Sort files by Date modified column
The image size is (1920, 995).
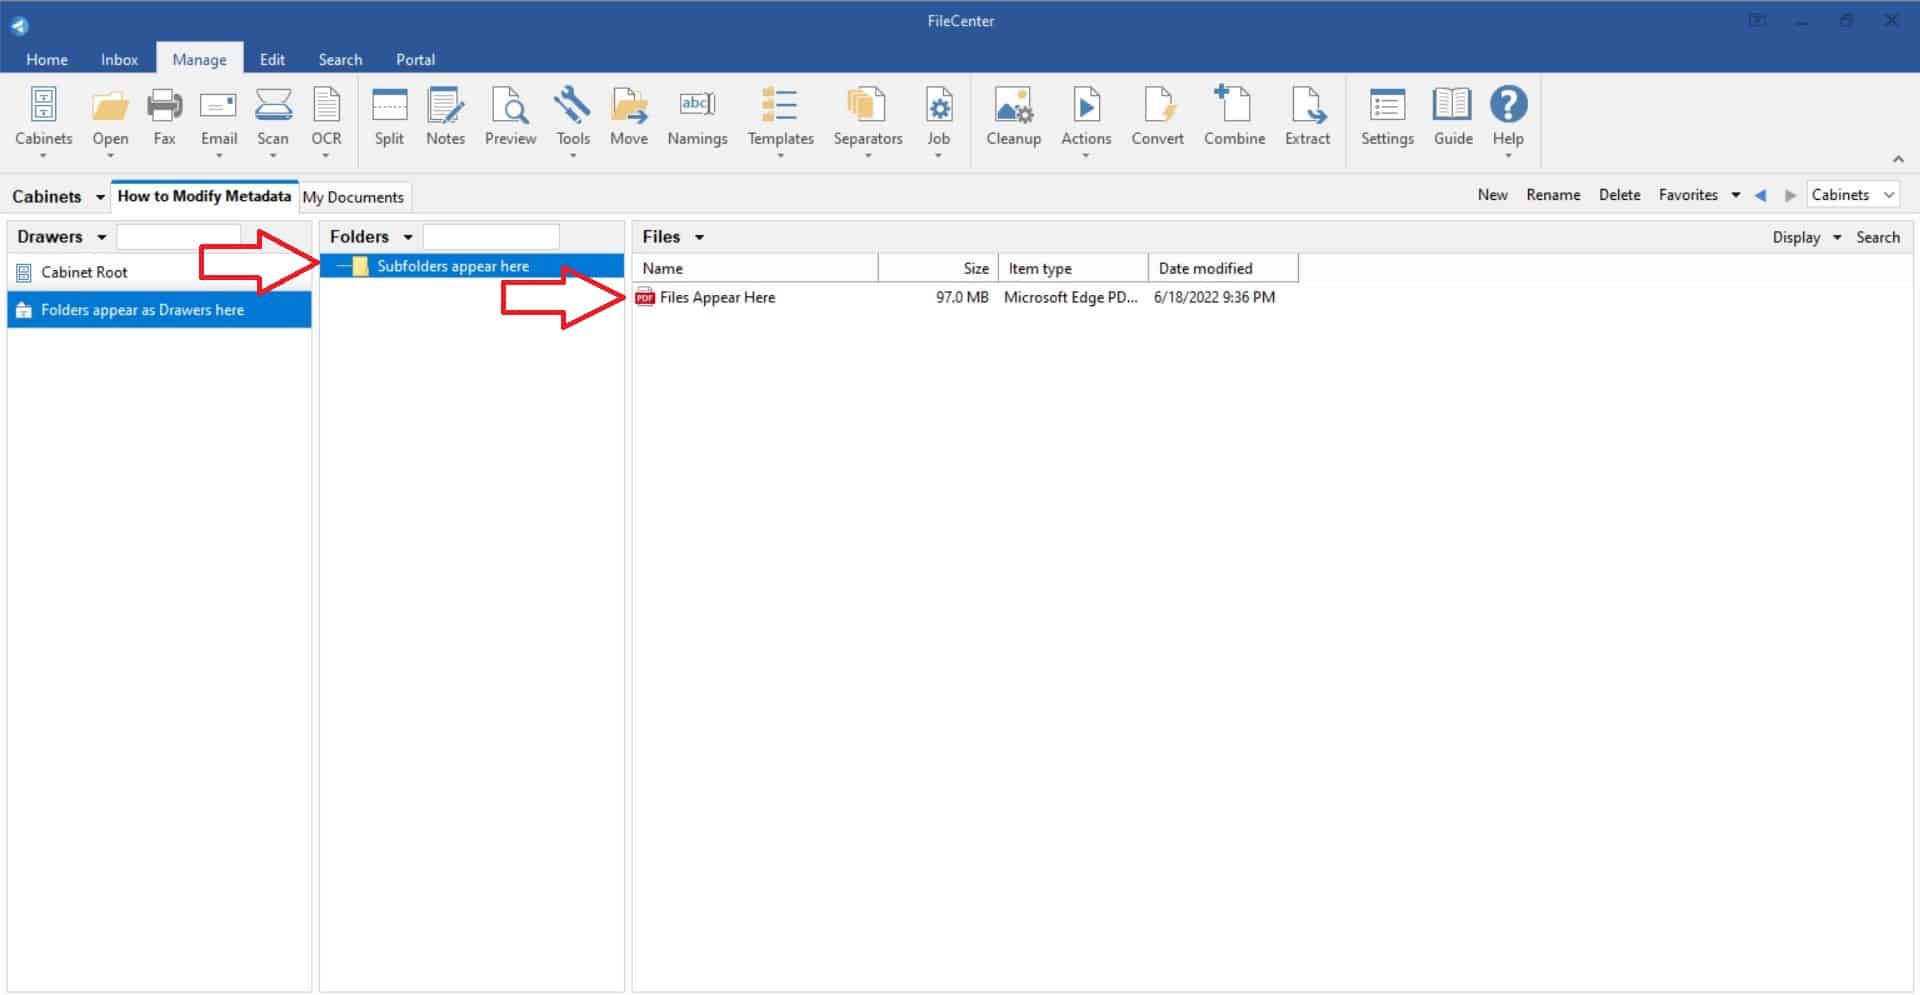point(1223,268)
